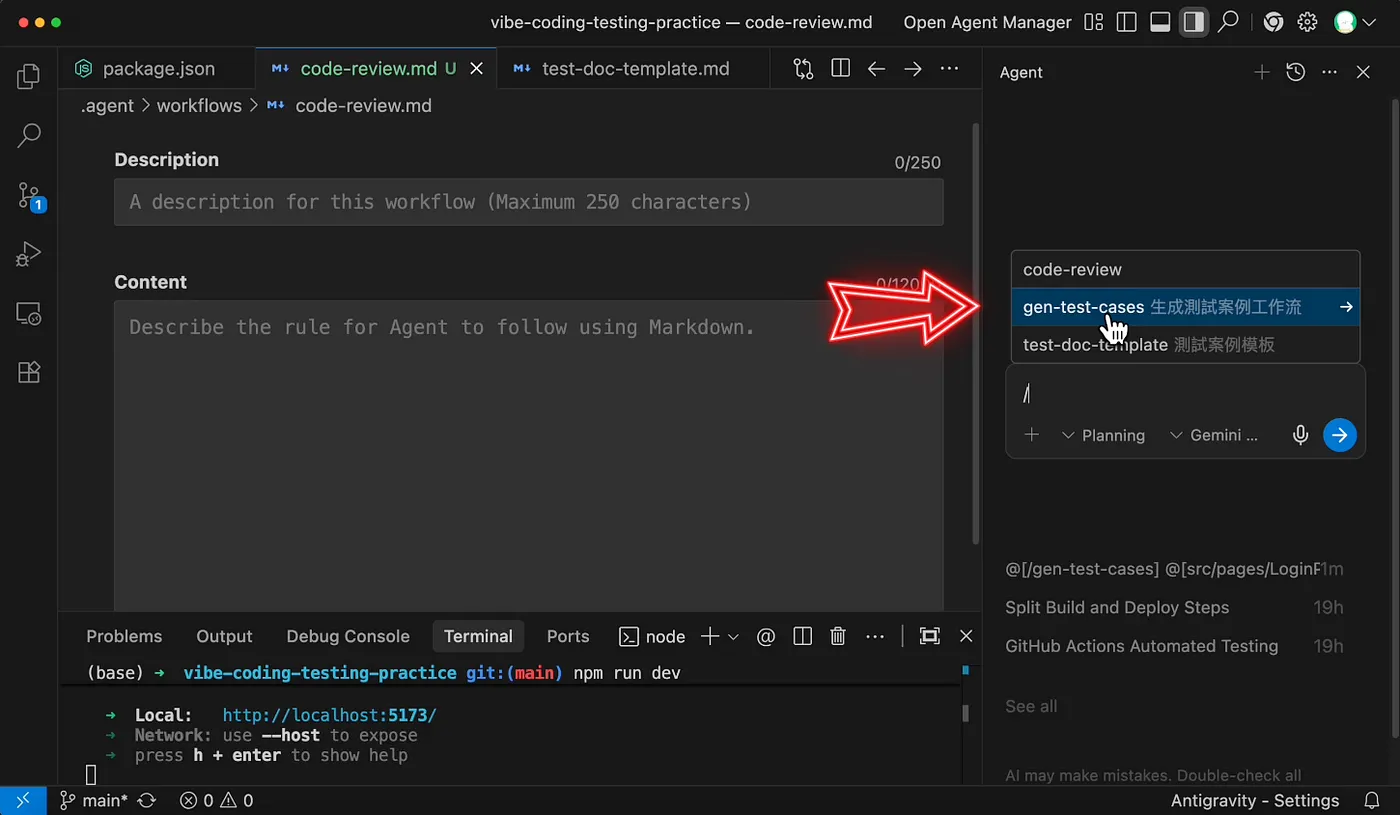
Task: Select test-doc-template suggestion
Action: (x=1186, y=345)
